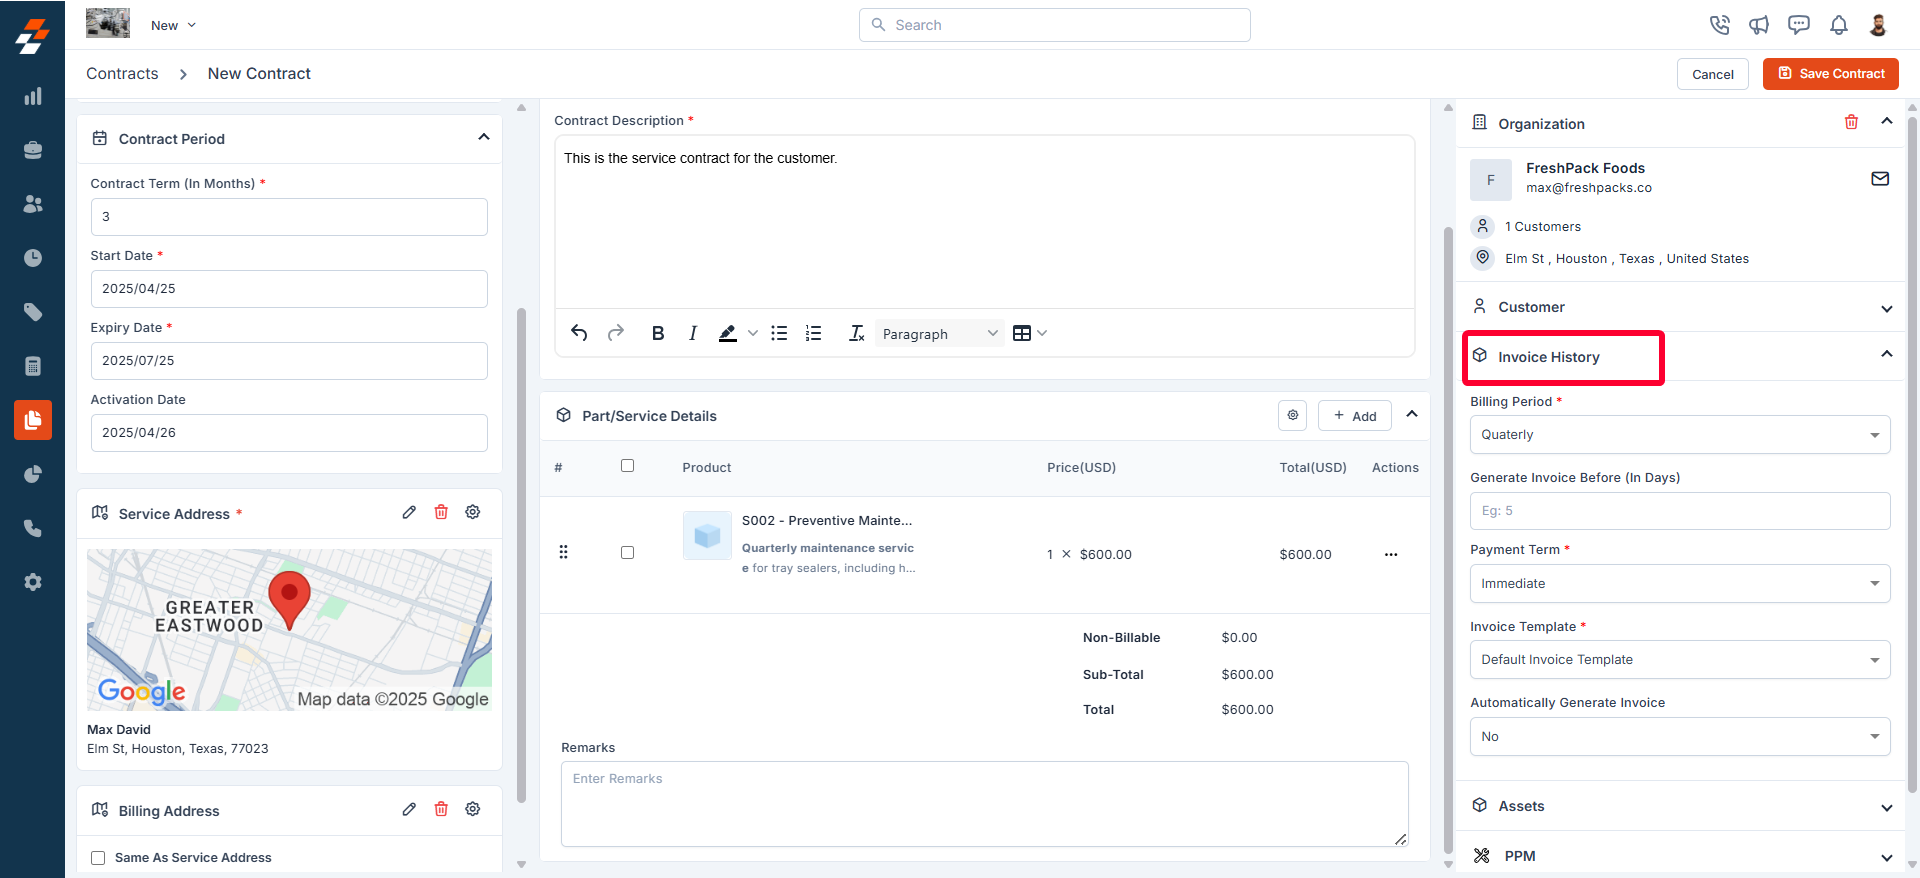Insert a numbered list
The height and width of the screenshot is (878, 1920).
click(x=814, y=333)
